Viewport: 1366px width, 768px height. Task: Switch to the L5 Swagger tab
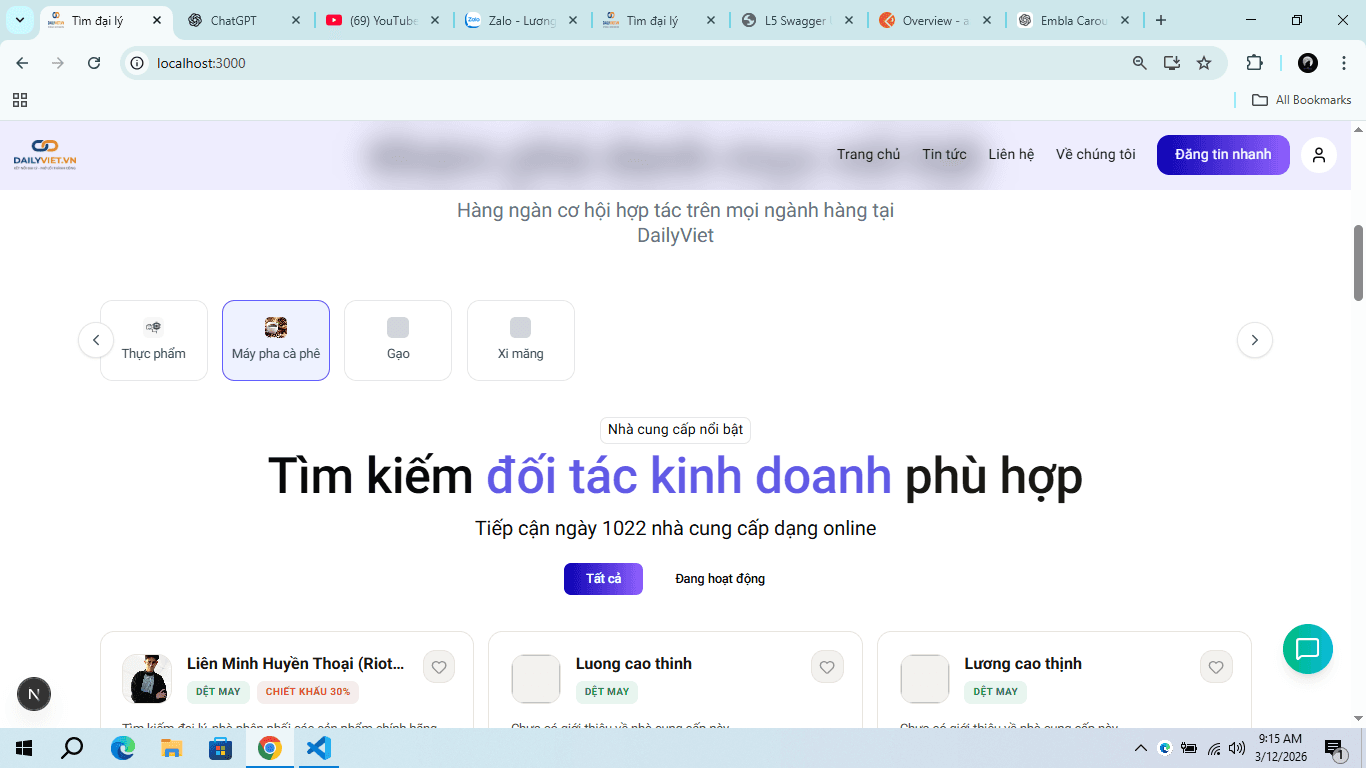[797, 20]
